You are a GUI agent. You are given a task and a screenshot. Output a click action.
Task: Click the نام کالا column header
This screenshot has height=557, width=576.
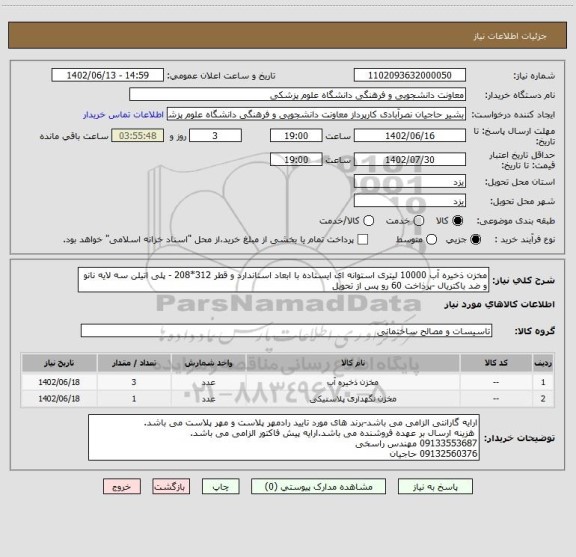point(353,363)
